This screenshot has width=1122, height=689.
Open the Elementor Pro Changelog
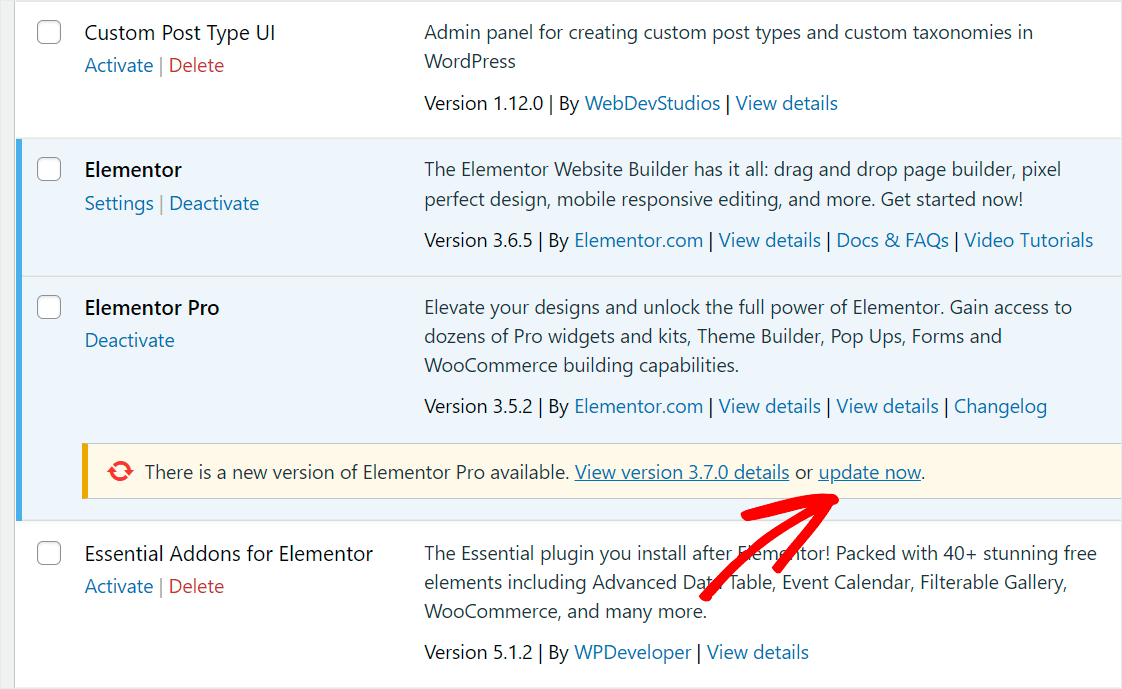[1000, 406]
